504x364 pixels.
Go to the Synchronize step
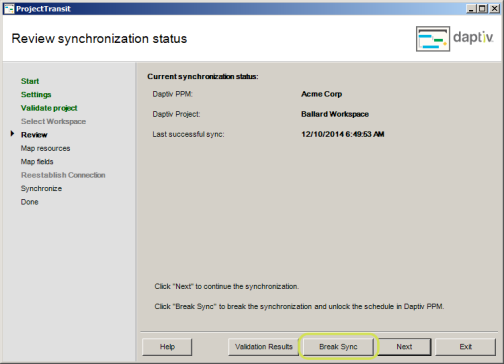coord(41,188)
